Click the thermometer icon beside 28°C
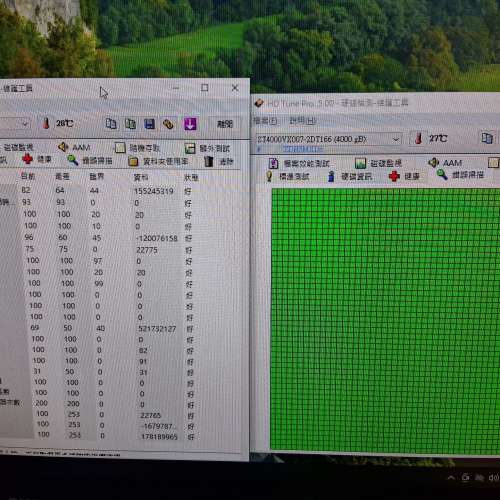 click(x=46, y=123)
